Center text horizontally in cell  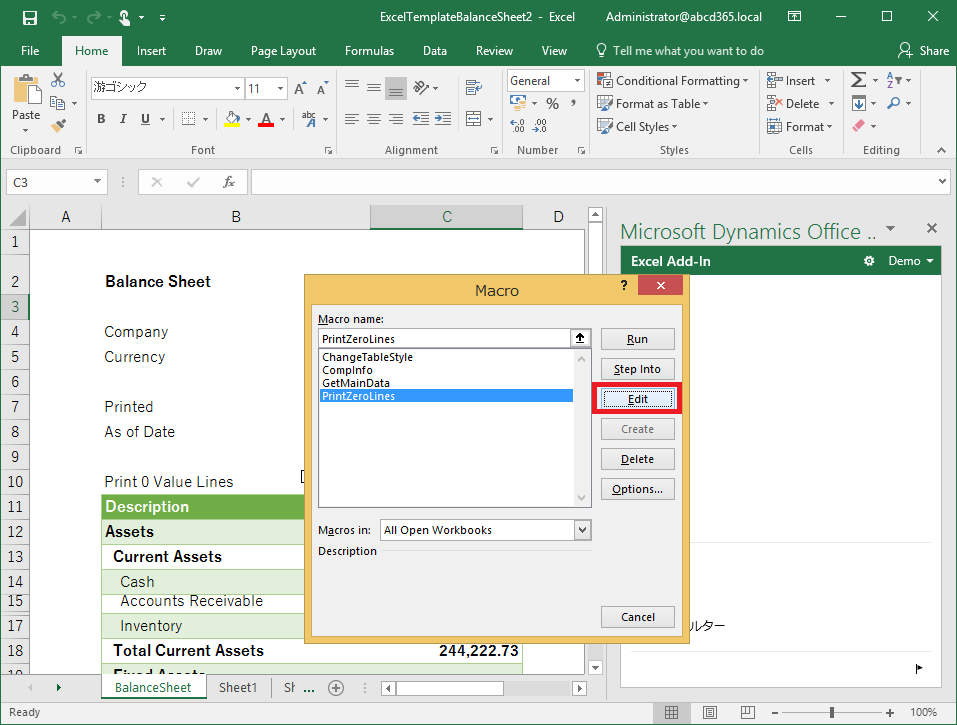tap(374, 119)
